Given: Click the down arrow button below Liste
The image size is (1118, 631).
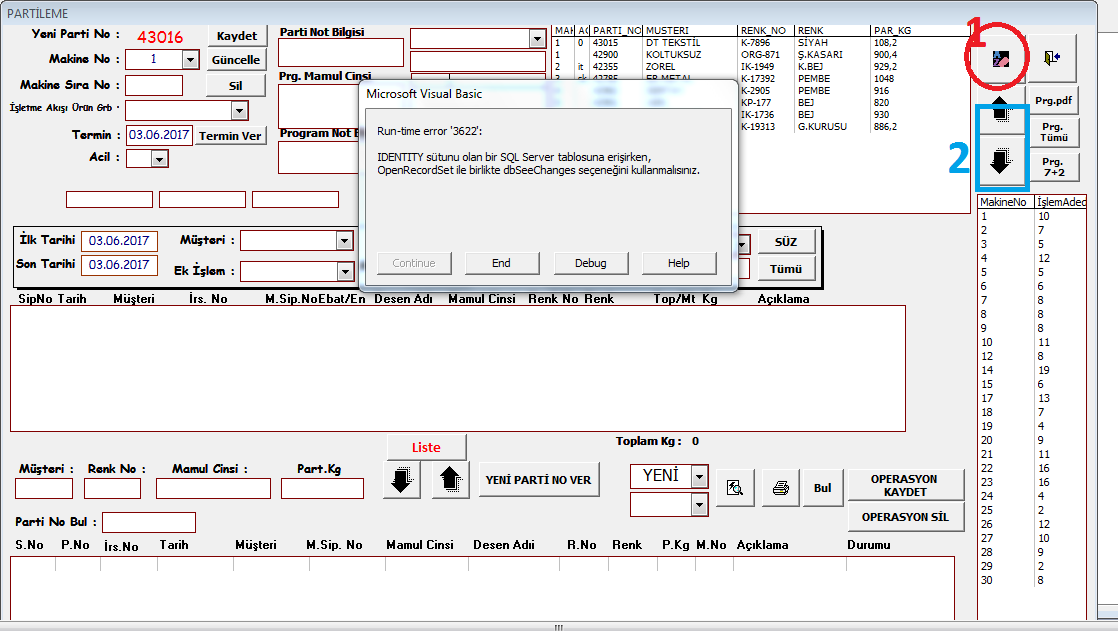Looking at the screenshot, I should click(401, 480).
